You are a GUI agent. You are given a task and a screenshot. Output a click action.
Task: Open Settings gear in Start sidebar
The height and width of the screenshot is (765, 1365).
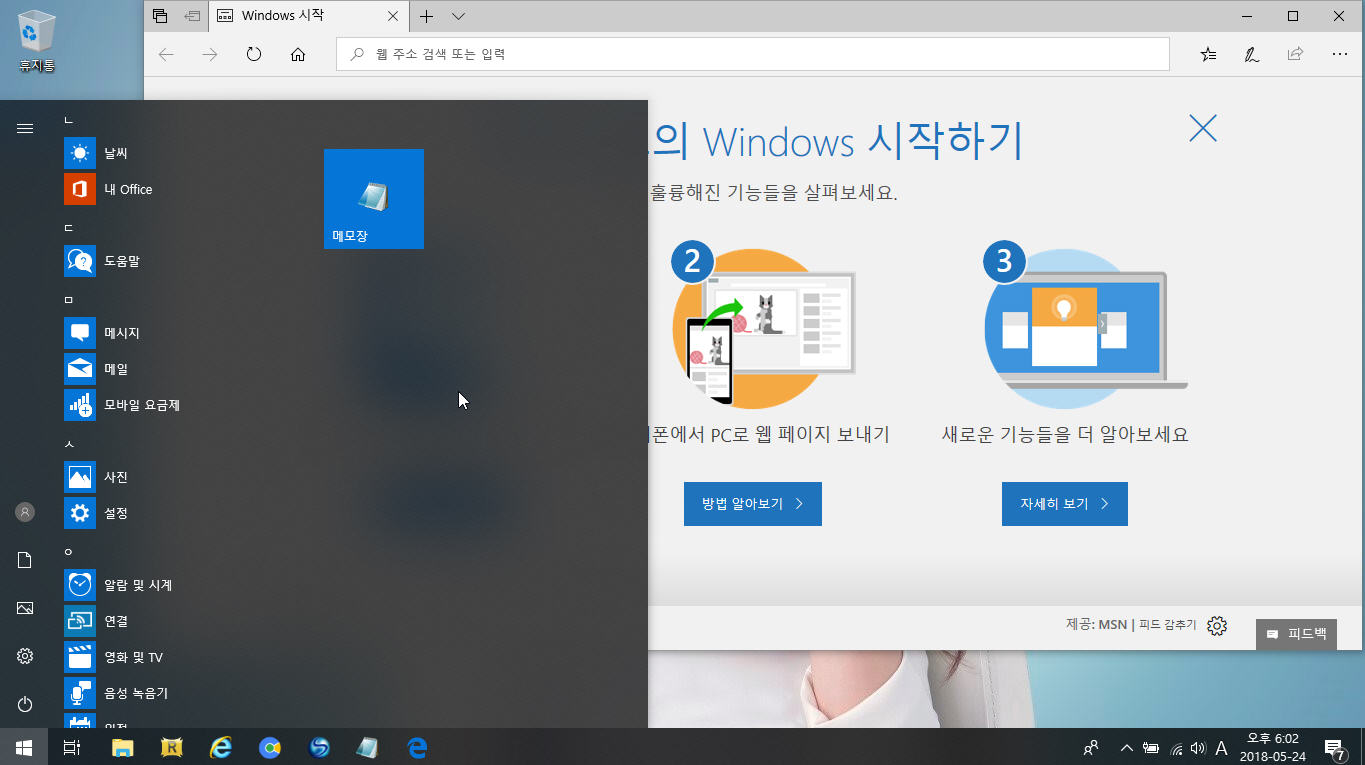[25, 656]
